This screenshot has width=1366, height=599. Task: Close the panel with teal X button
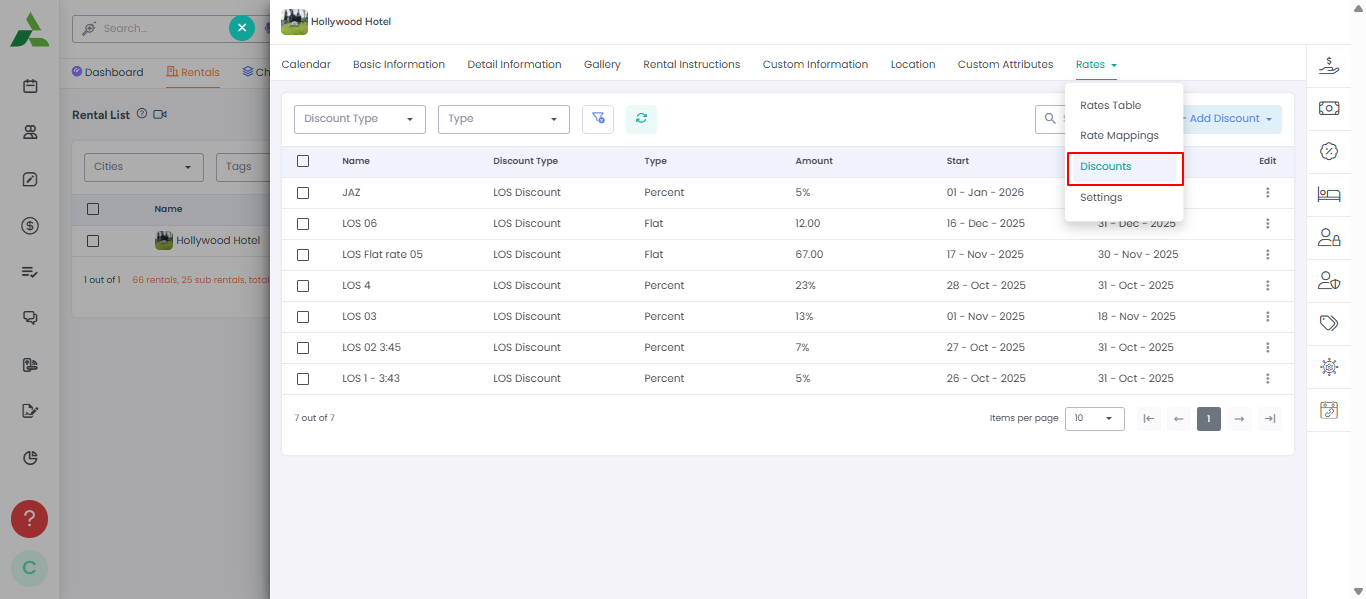click(x=242, y=28)
